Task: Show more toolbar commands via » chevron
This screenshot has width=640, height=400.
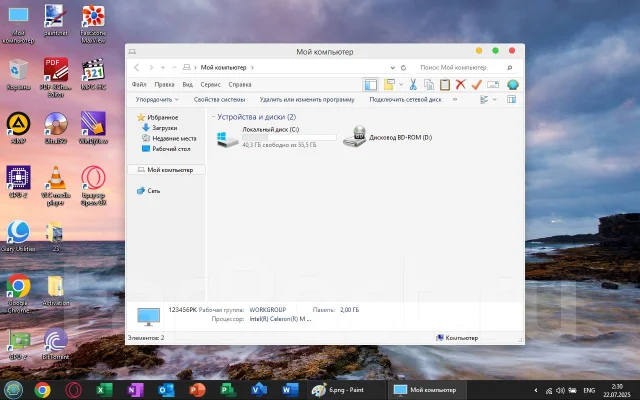Action: [x=455, y=99]
